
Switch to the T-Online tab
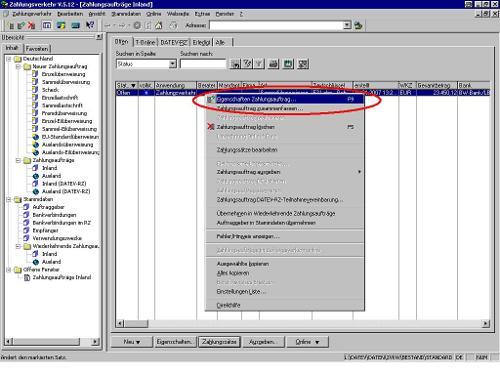click(x=145, y=43)
